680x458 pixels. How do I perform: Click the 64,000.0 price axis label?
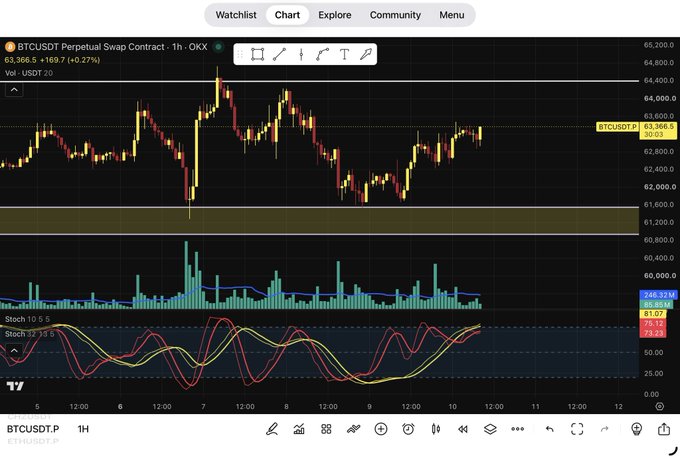[659, 98]
